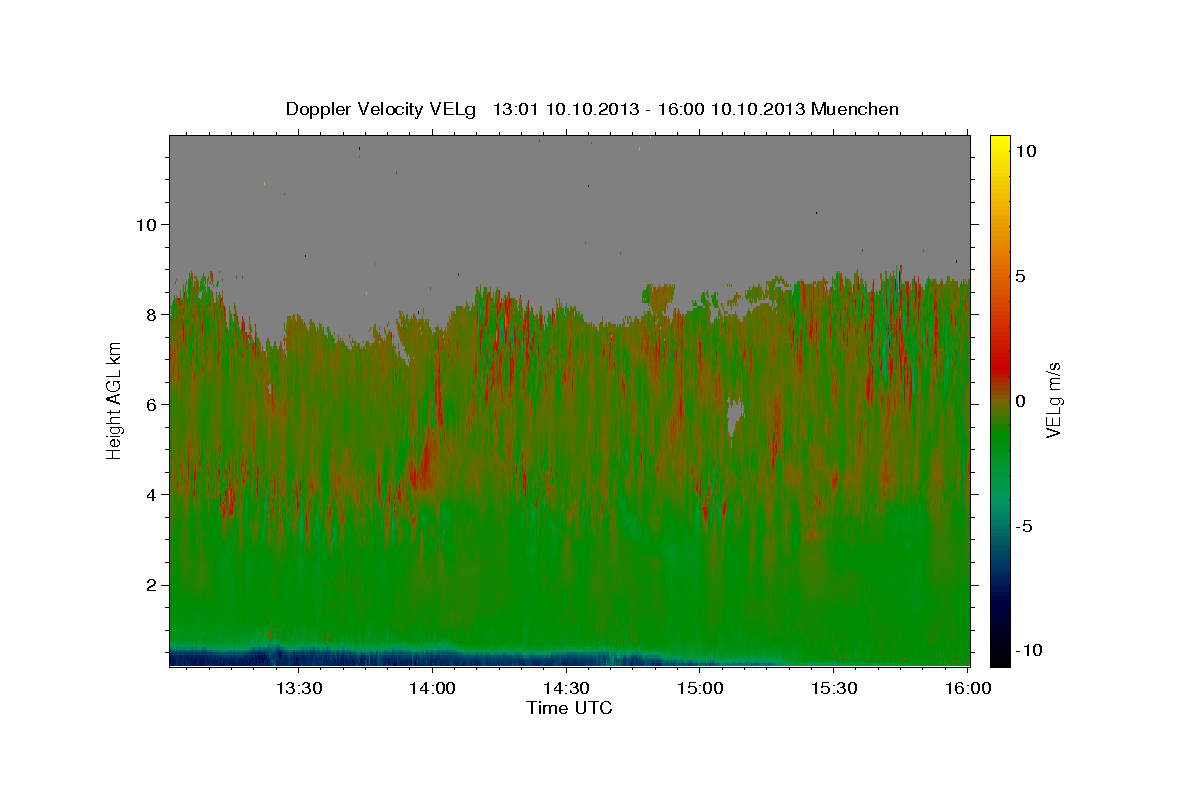
Task: Click the gray data gap near 6 km
Action: (735, 414)
